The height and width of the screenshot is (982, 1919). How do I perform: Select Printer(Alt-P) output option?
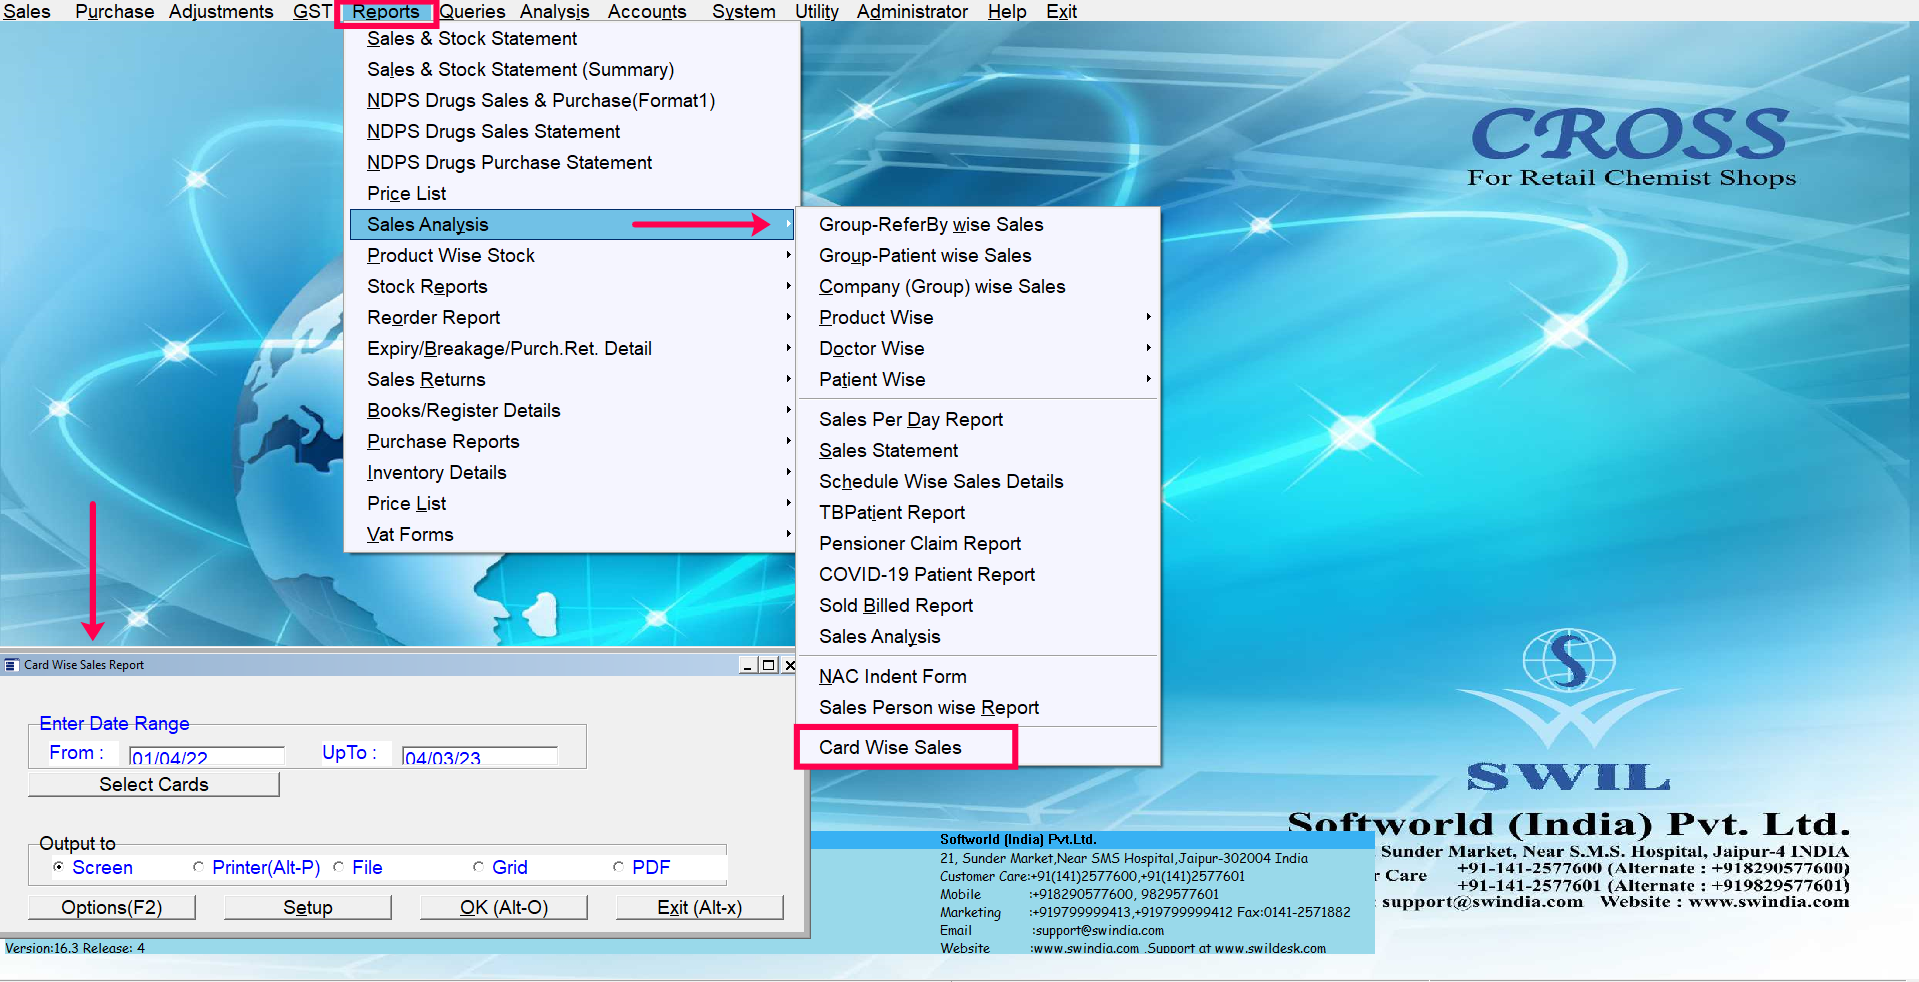click(257, 868)
